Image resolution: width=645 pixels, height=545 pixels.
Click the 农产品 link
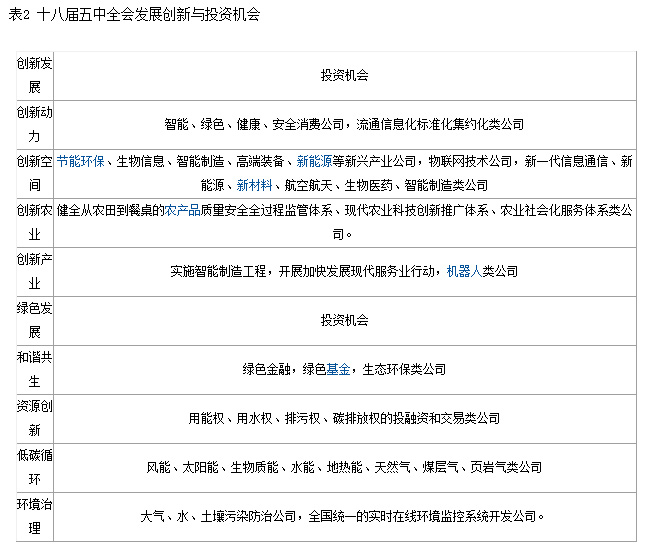pyautogui.click(x=183, y=210)
